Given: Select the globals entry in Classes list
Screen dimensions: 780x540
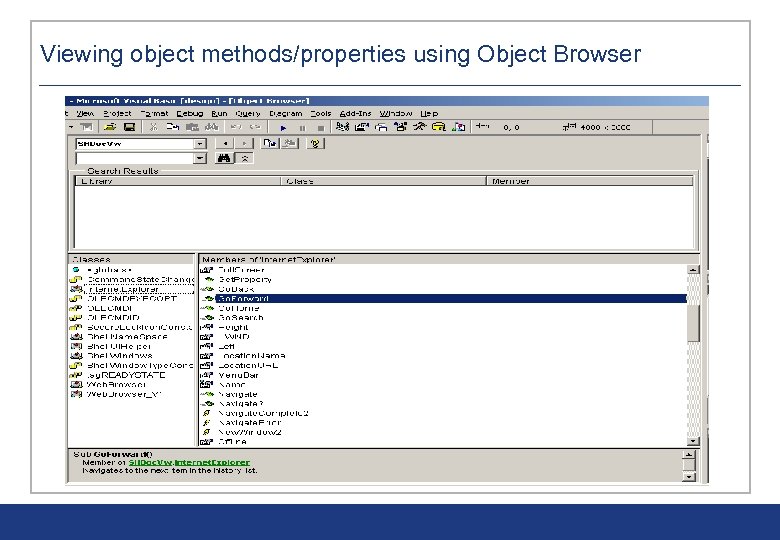Looking at the screenshot, I should [x=109, y=270].
